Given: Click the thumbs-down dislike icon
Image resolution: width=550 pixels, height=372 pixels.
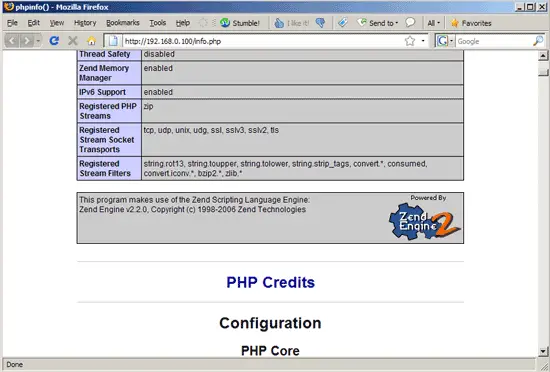Looking at the screenshot, I should click(x=320, y=23).
